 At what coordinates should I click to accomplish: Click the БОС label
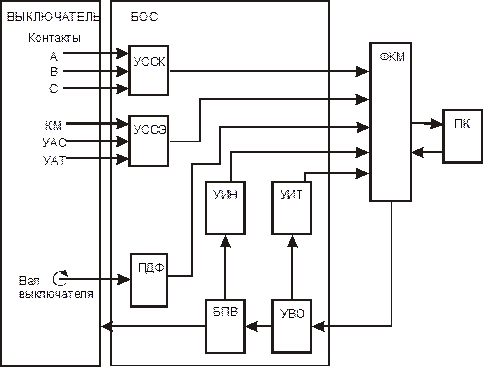click(144, 17)
